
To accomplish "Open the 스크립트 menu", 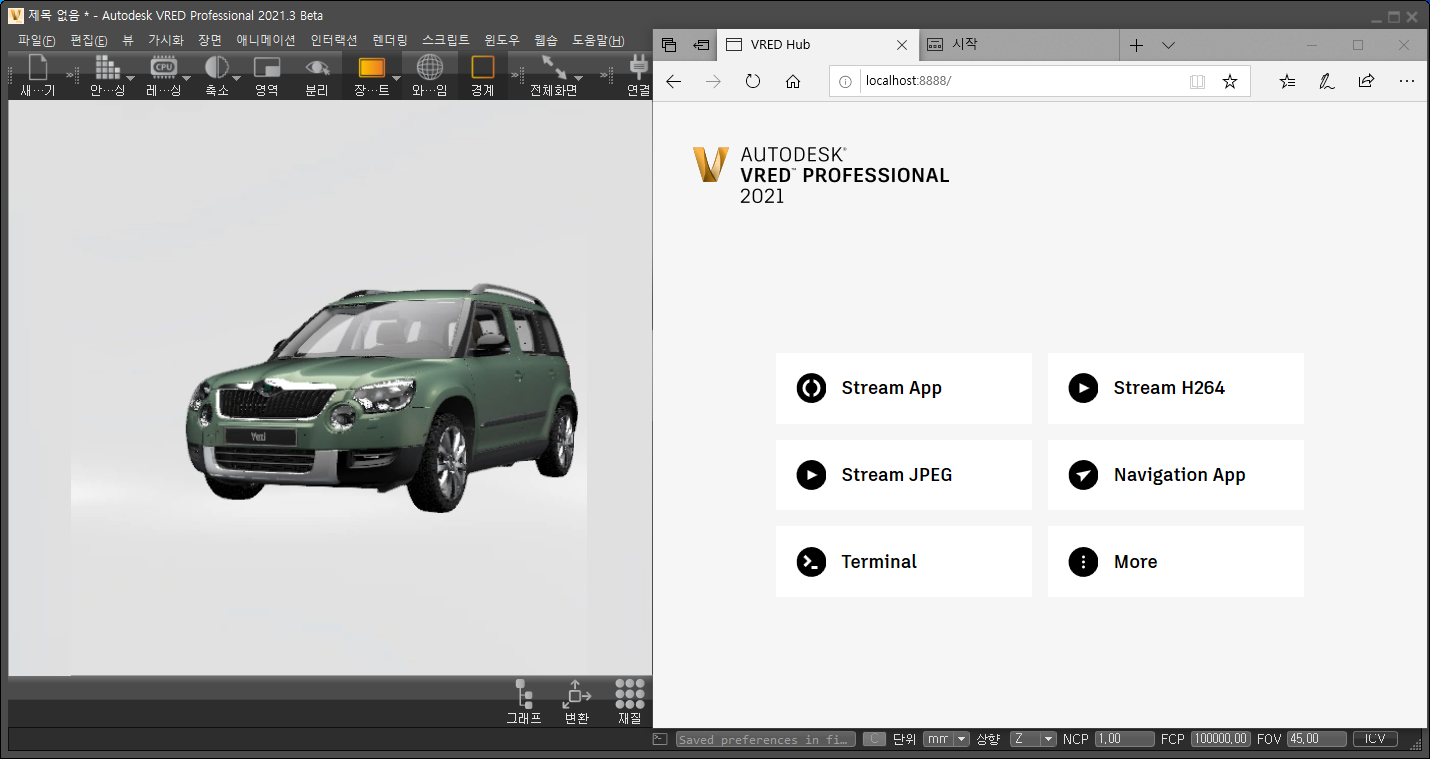I will click(446, 40).
